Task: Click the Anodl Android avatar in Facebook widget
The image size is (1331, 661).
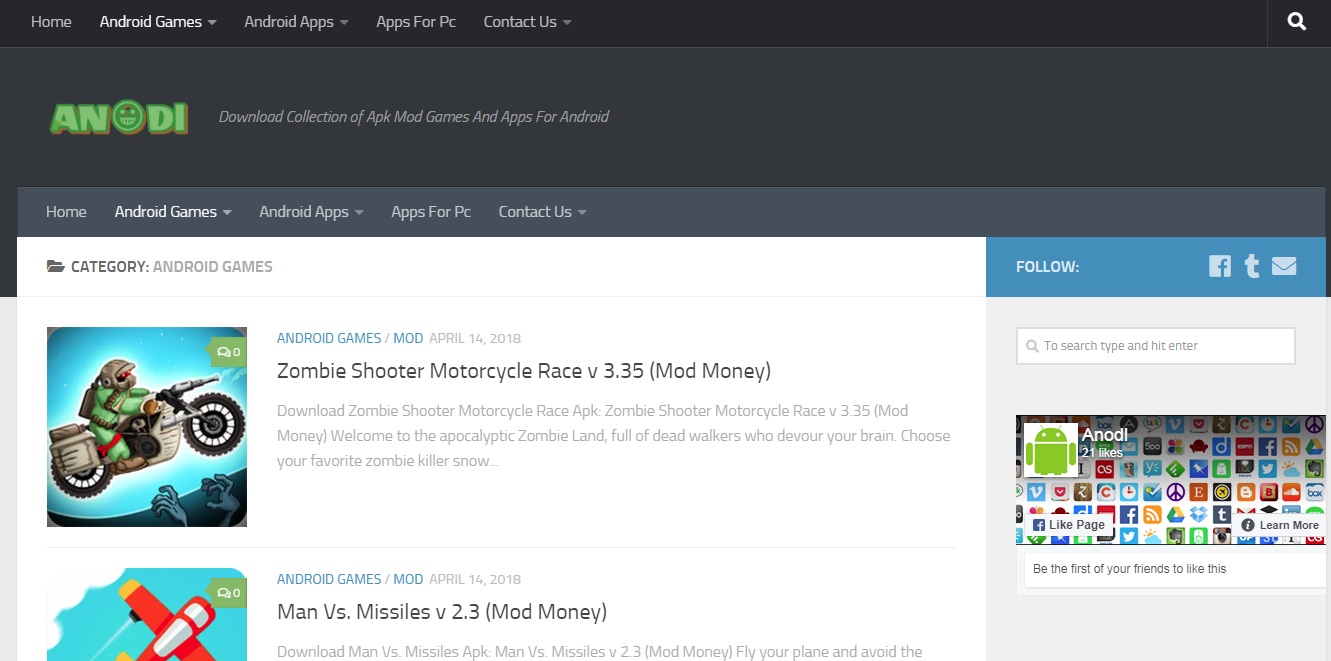Action: [1050, 450]
